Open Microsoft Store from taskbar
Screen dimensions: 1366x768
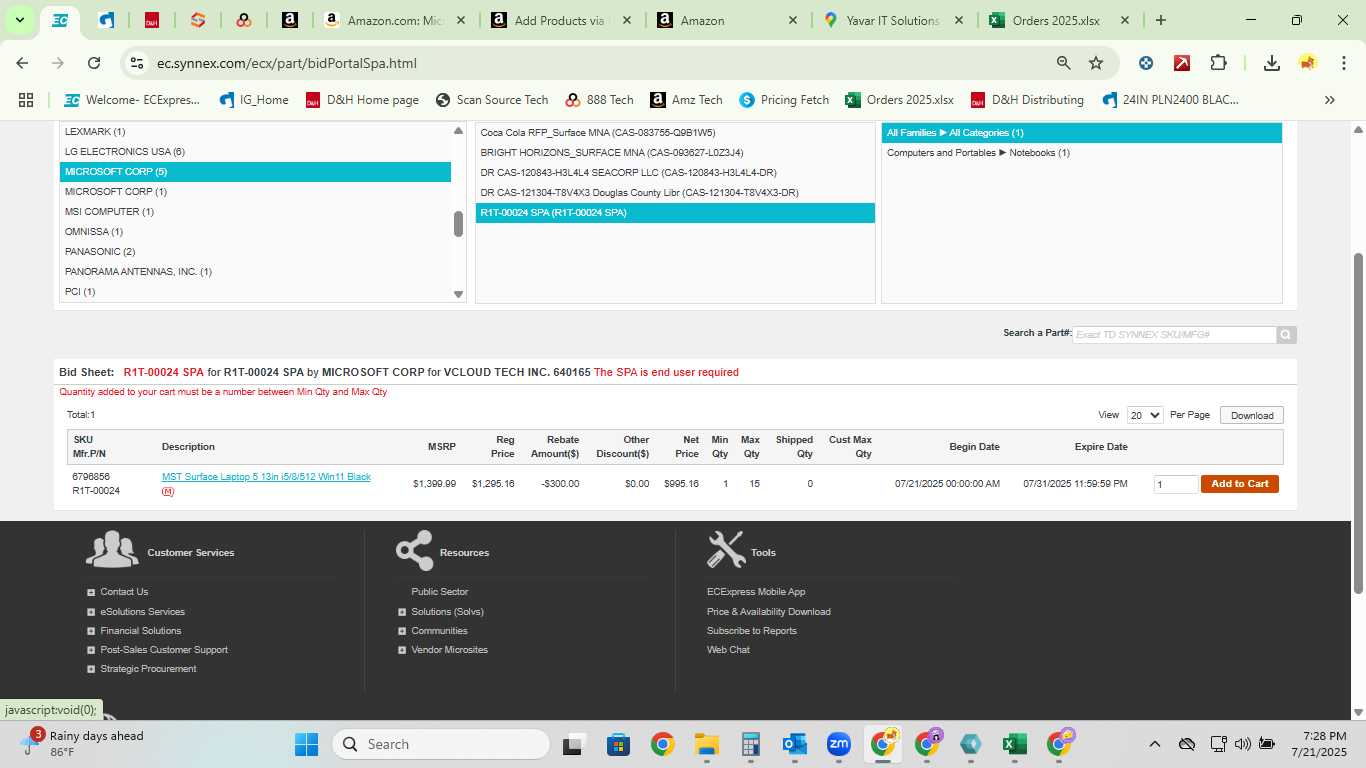pyautogui.click(x=618, y=744)
